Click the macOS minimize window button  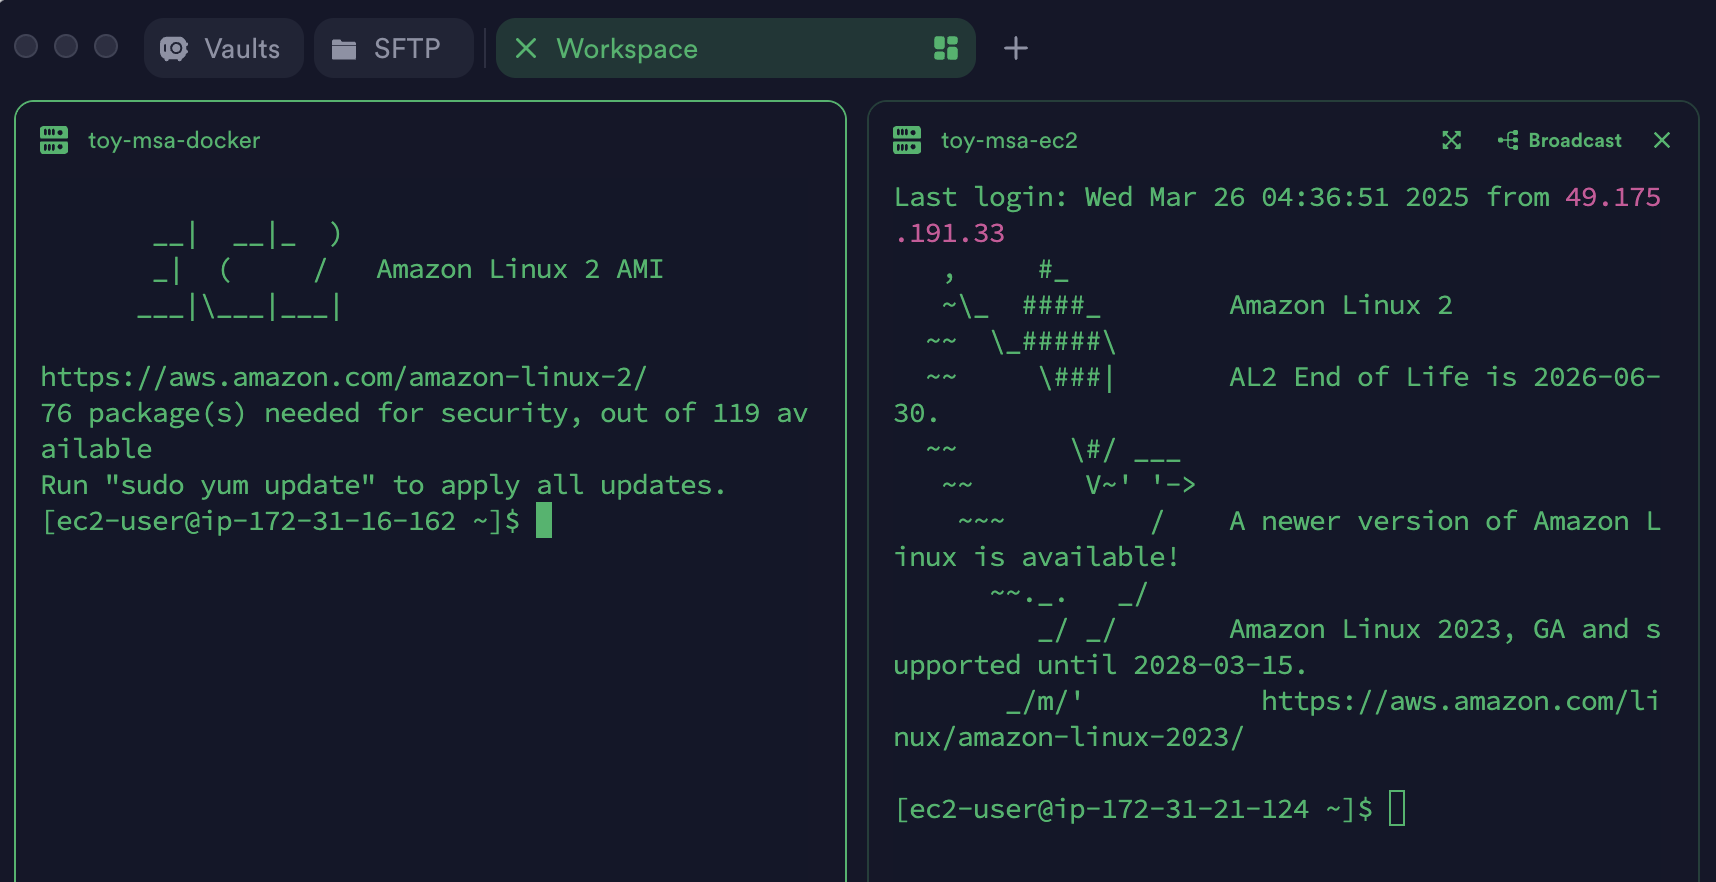click(66, 47)
